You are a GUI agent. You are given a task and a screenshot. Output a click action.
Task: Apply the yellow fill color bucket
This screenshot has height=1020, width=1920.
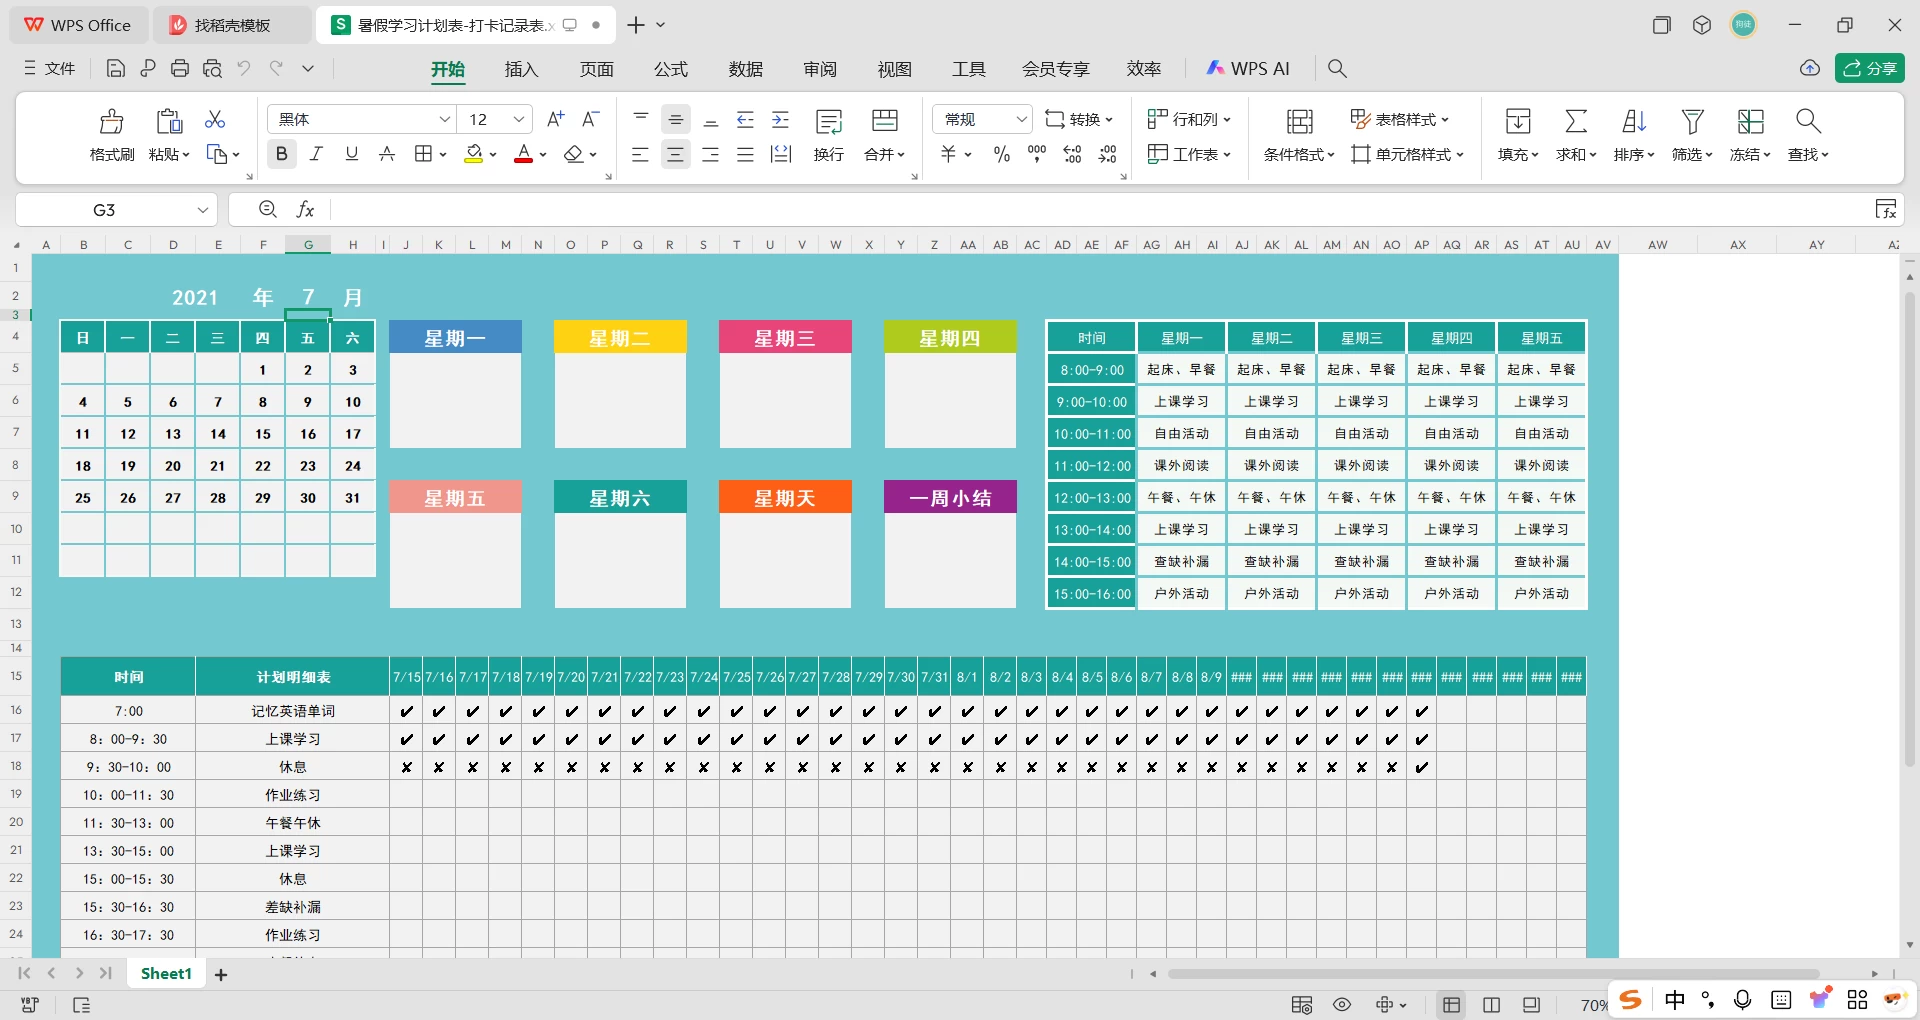tap(474, 154)
